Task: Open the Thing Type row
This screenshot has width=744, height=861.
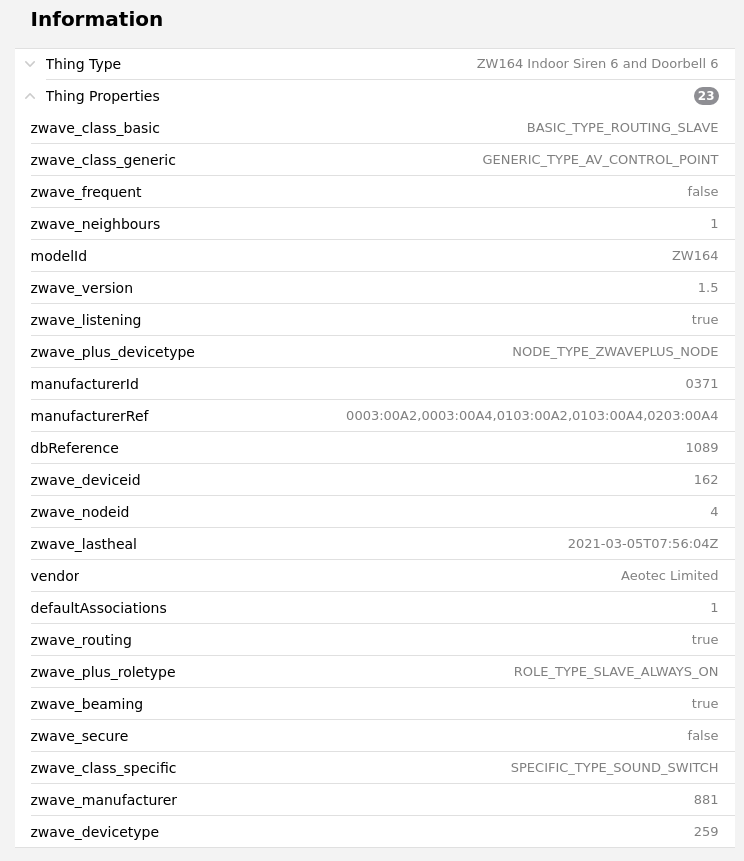Action: click(380, 64)
